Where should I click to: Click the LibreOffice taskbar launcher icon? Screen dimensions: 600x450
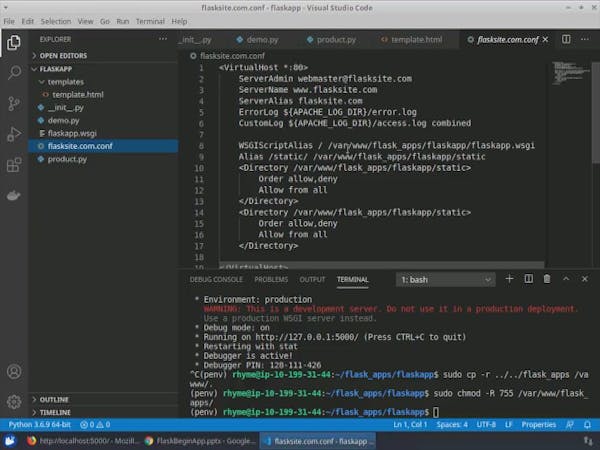(x=10, y=441)
